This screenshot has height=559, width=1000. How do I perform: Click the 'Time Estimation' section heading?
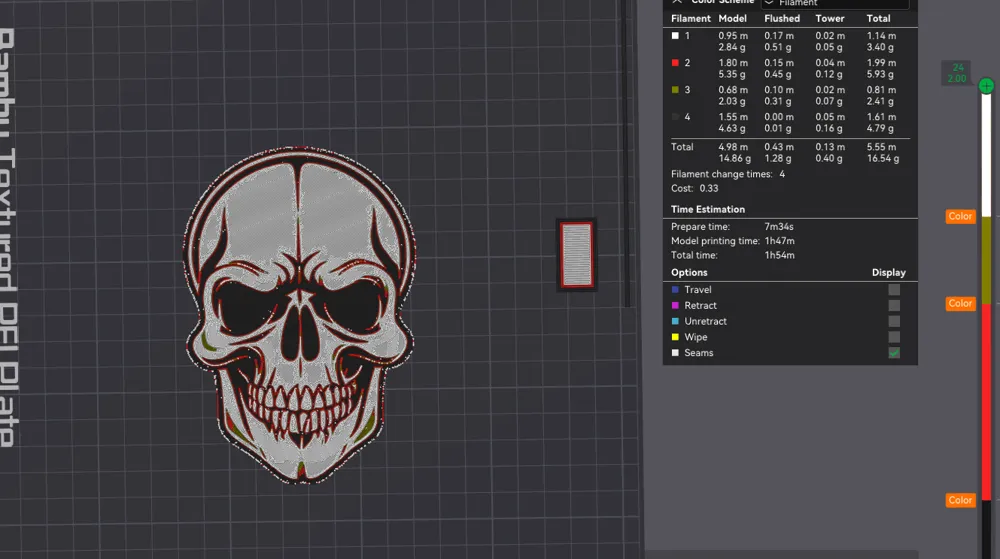(x=708, y=209)
